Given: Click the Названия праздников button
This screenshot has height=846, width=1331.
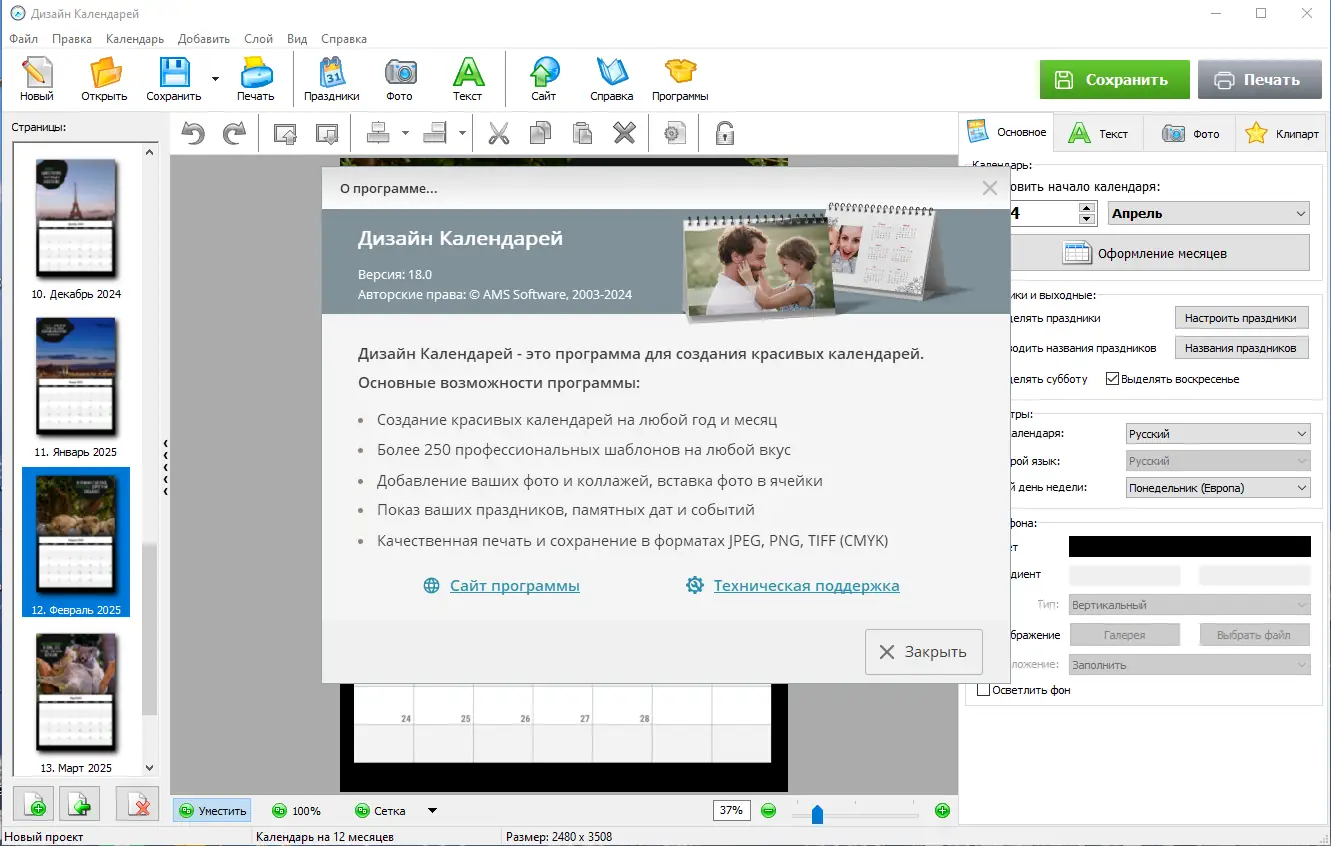Looking at the screenshot, I should click(1241, 348).
